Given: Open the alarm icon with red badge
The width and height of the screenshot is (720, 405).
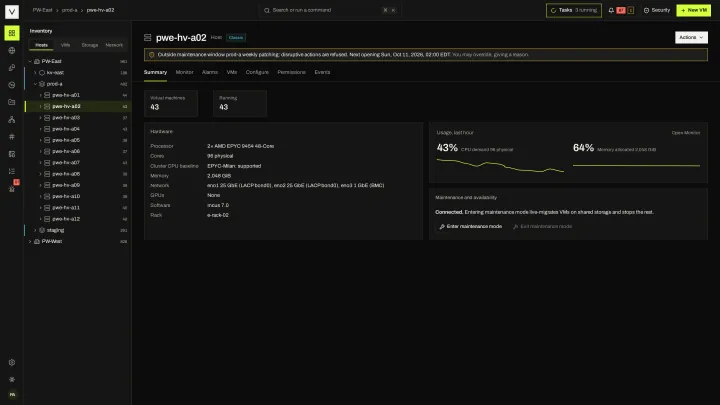Looking at the screenshot, I should (x=12, y=187).
